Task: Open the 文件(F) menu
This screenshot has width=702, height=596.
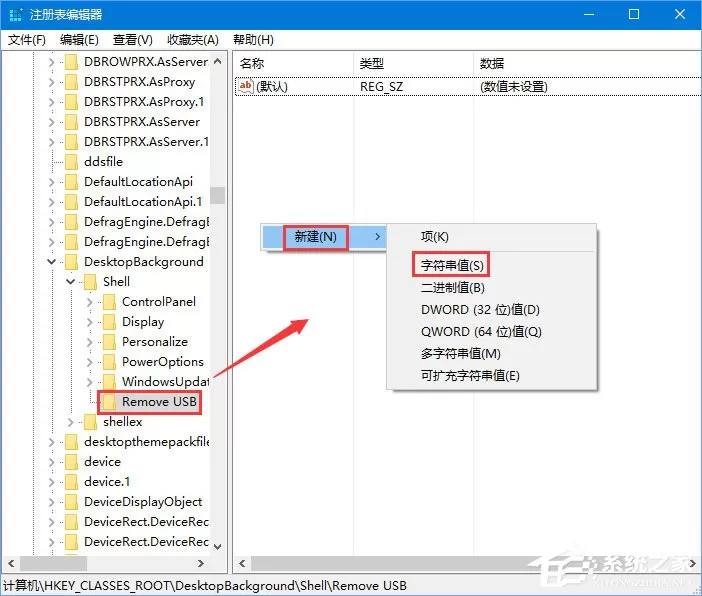Action: pos(26,40)
